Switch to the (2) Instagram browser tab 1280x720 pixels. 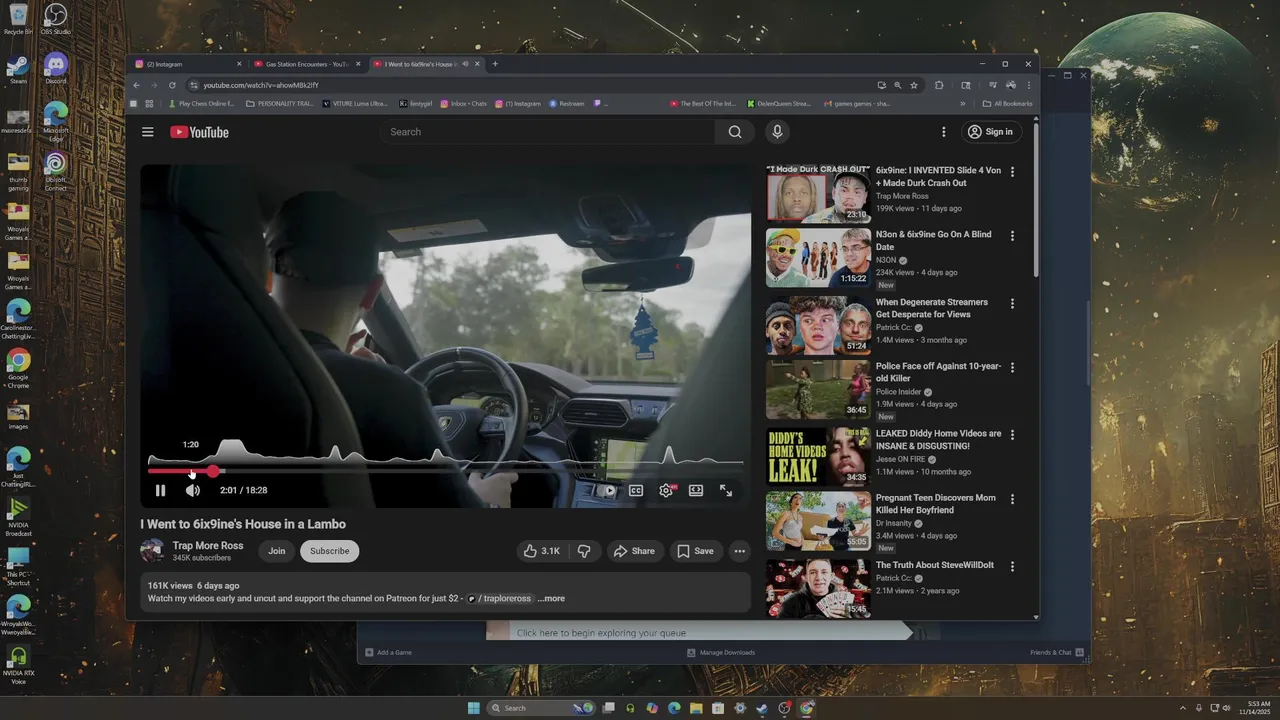coord(186,64)
